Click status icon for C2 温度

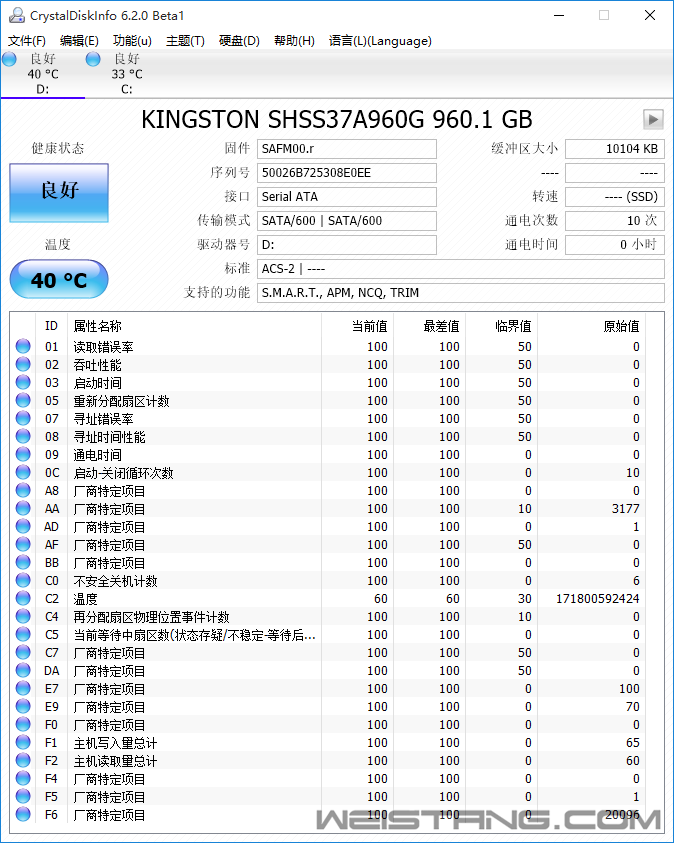[23, 598]
